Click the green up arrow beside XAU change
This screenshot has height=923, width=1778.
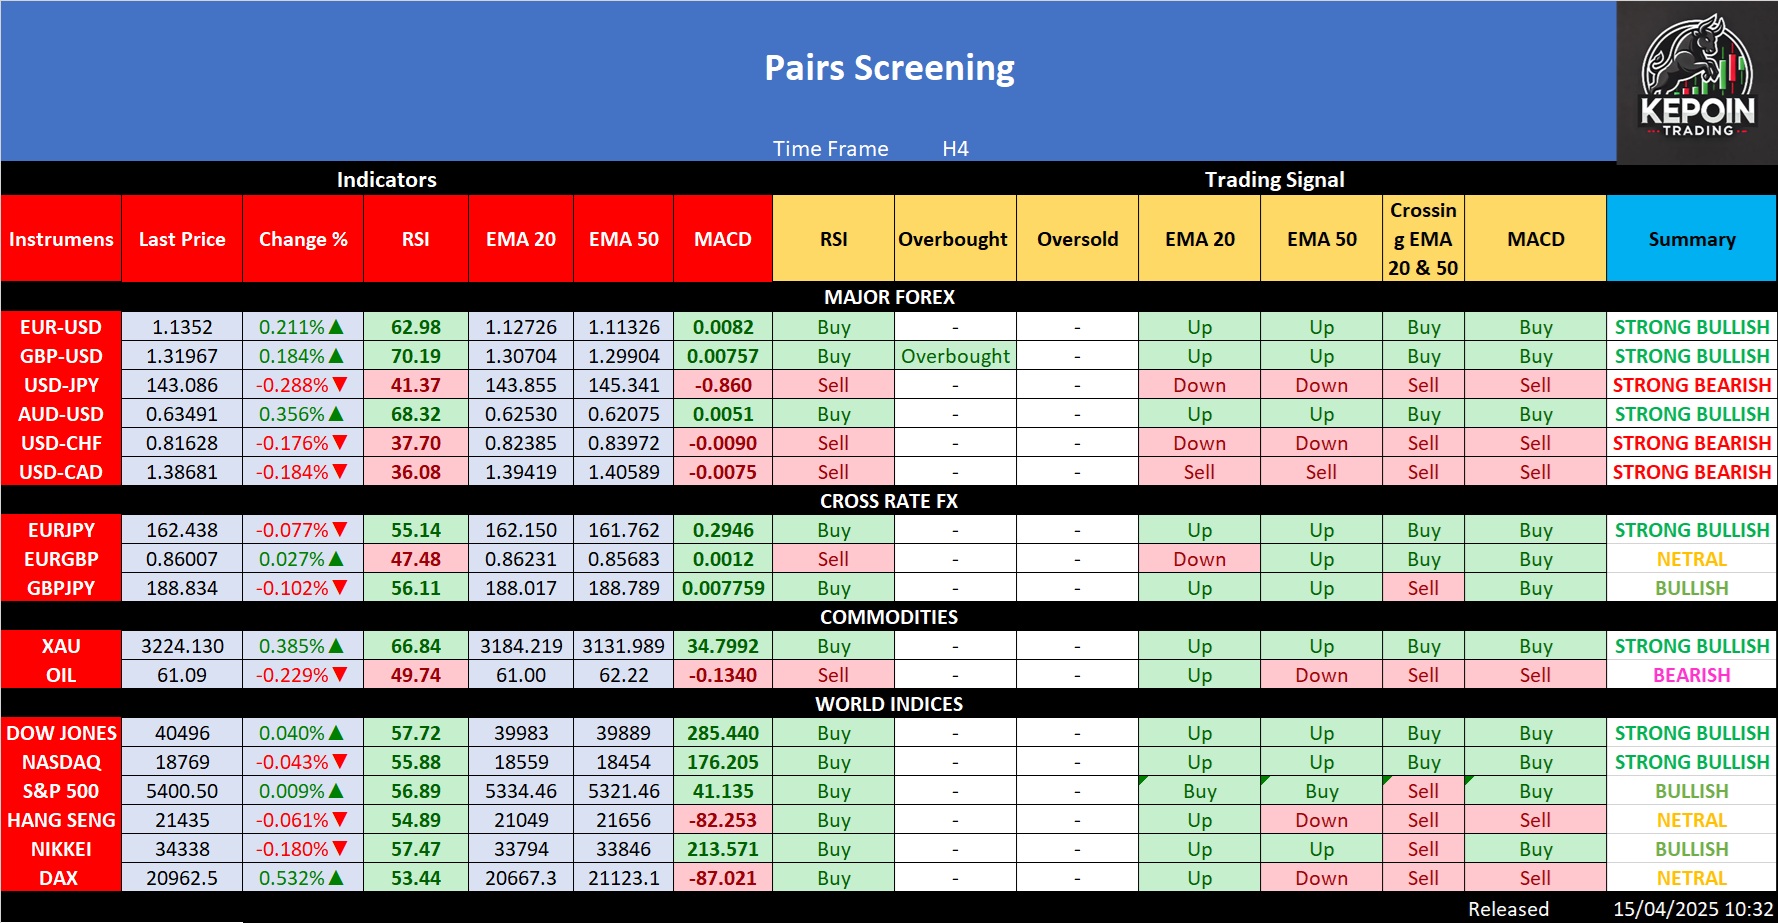pyautogui.click(x=336, y=646)
